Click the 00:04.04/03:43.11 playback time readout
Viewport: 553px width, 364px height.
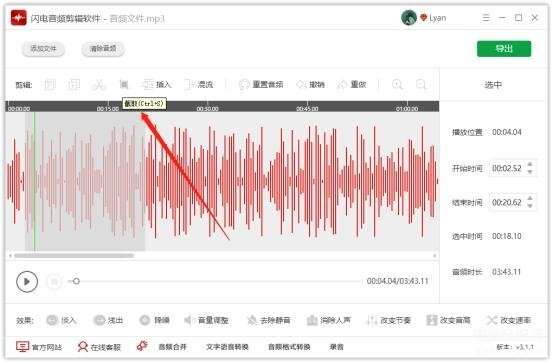[x=397, y=281]
